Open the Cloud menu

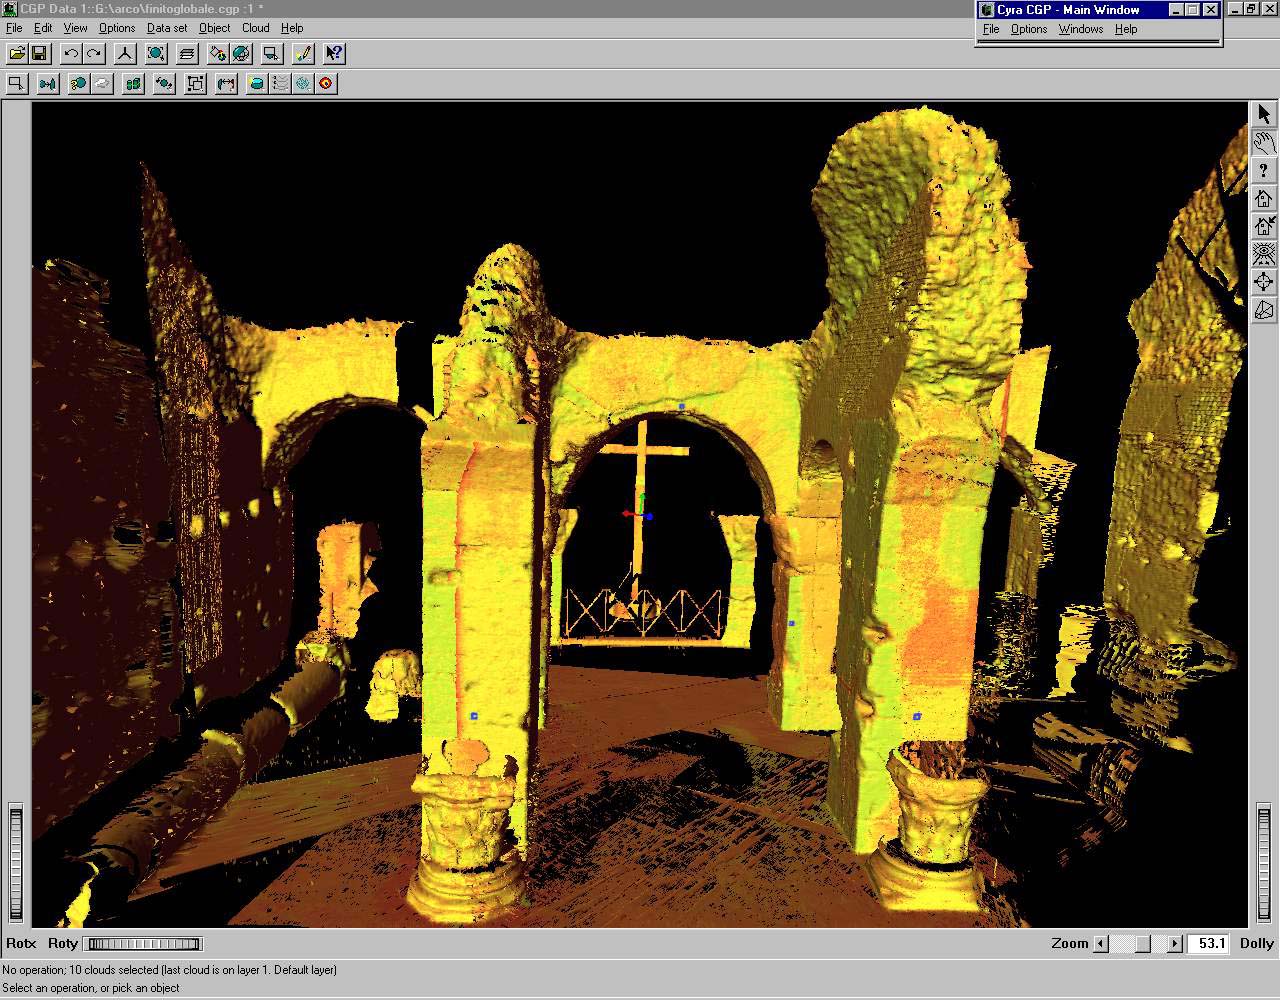tap(255, 28)
